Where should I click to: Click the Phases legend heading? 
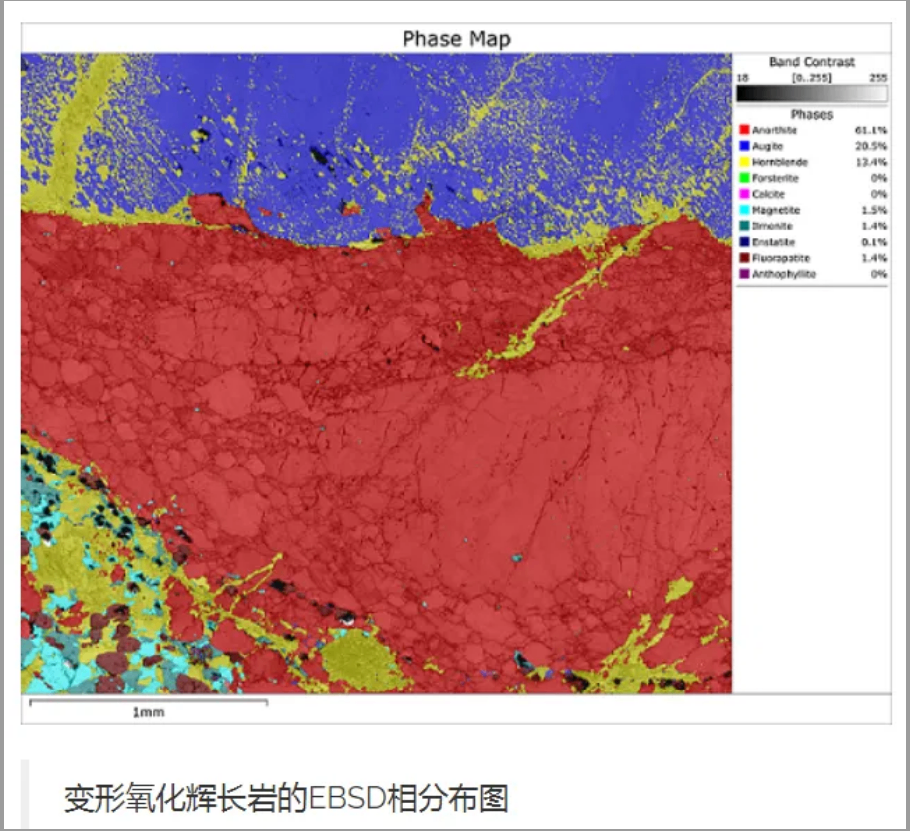click(x=811, y=114)
